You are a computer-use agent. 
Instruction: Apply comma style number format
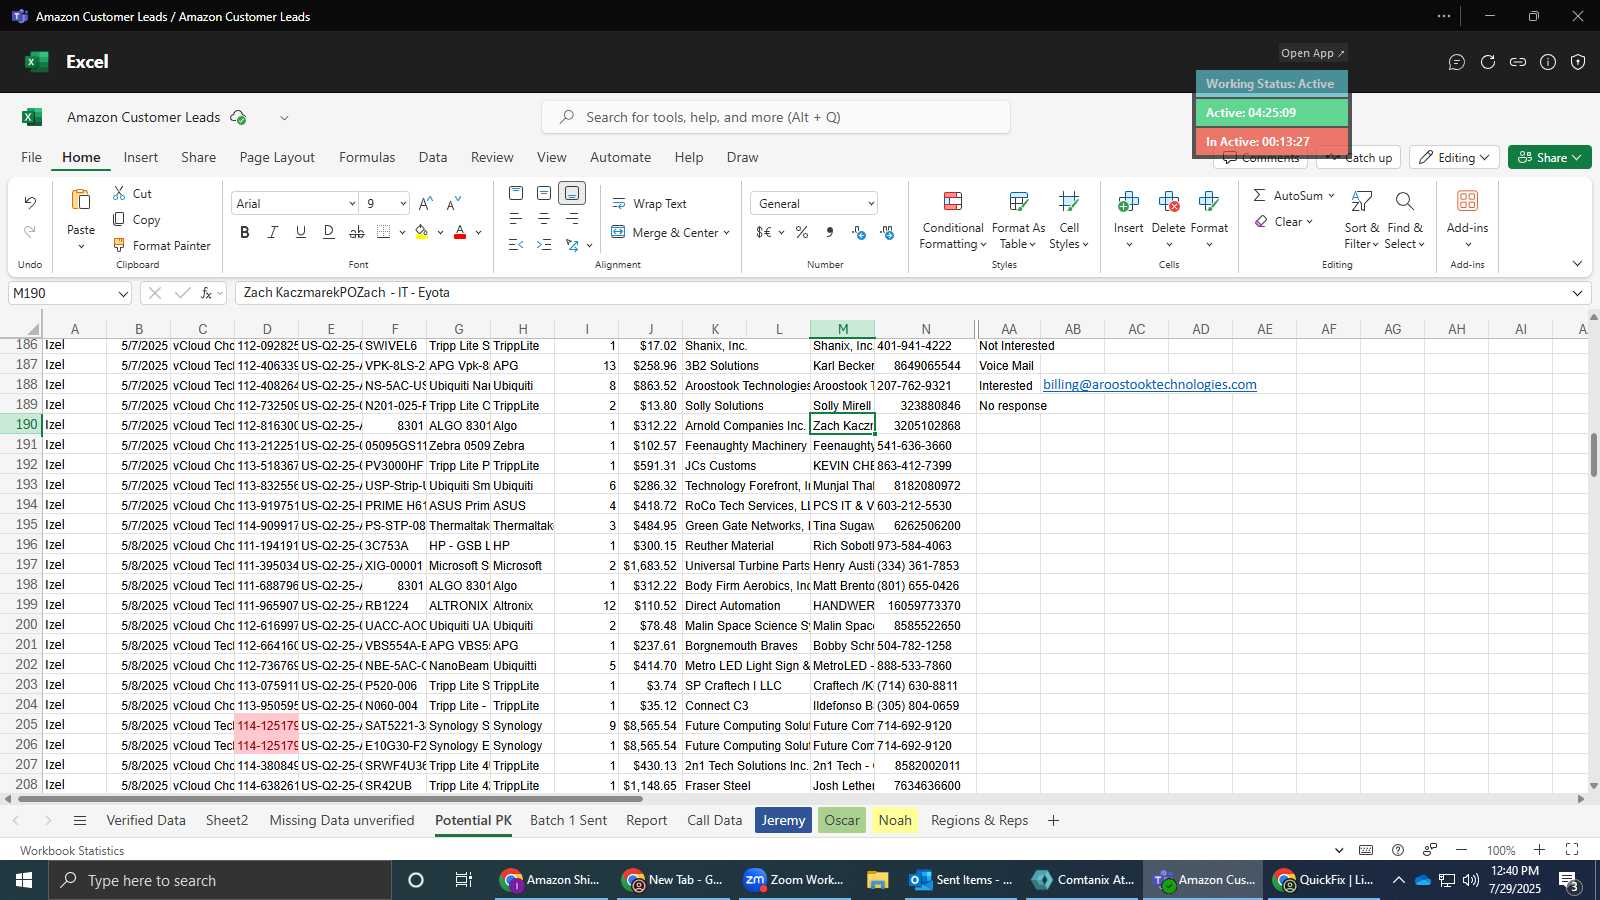click(x=830, y=232)
